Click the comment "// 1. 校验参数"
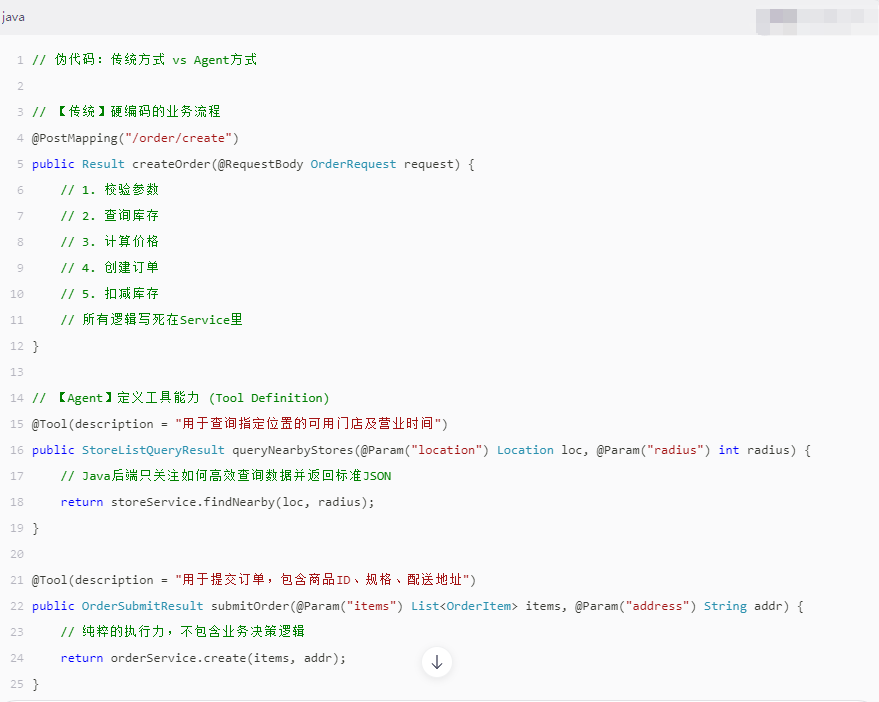Viewport: 879px width, 702px height. tap(110, 190)
